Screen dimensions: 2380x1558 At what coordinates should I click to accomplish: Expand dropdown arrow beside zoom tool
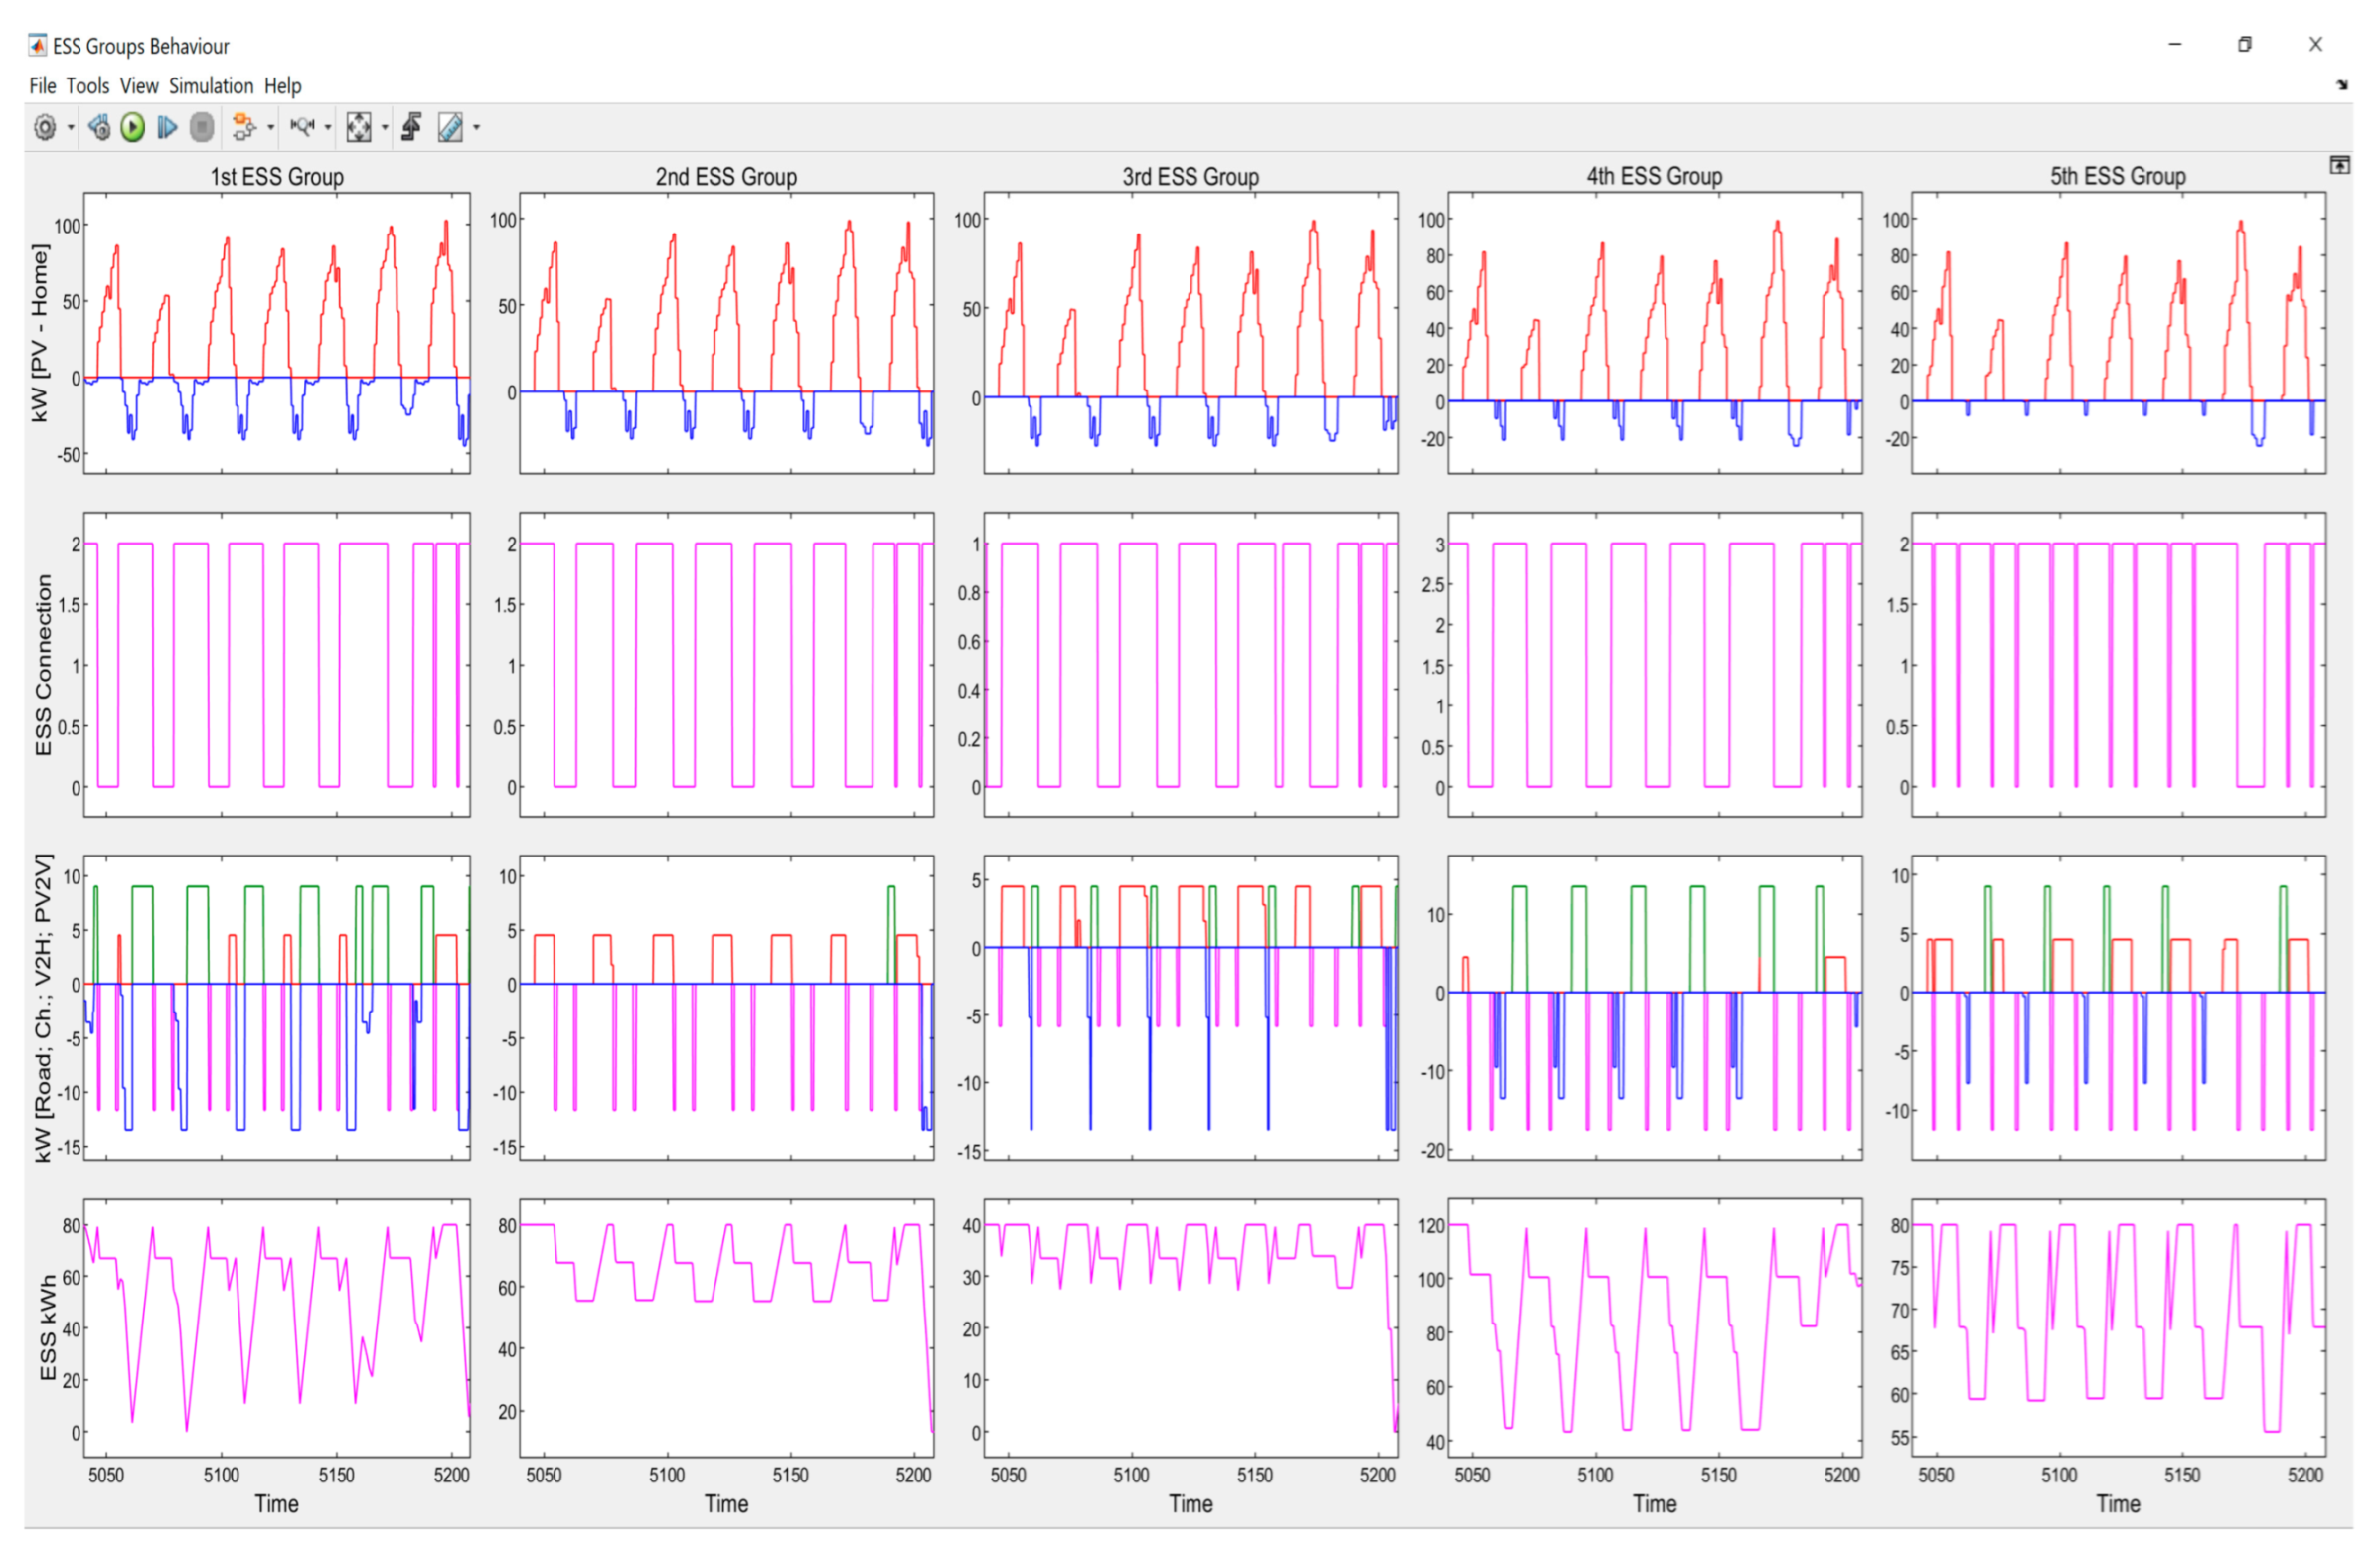tap(327, 128)
